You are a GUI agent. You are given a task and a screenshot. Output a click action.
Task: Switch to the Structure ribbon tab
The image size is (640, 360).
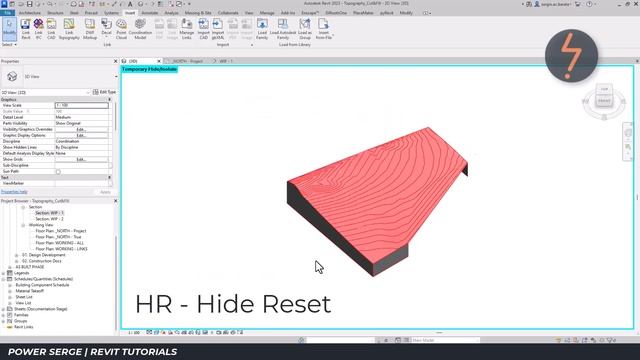click(55, 13)
